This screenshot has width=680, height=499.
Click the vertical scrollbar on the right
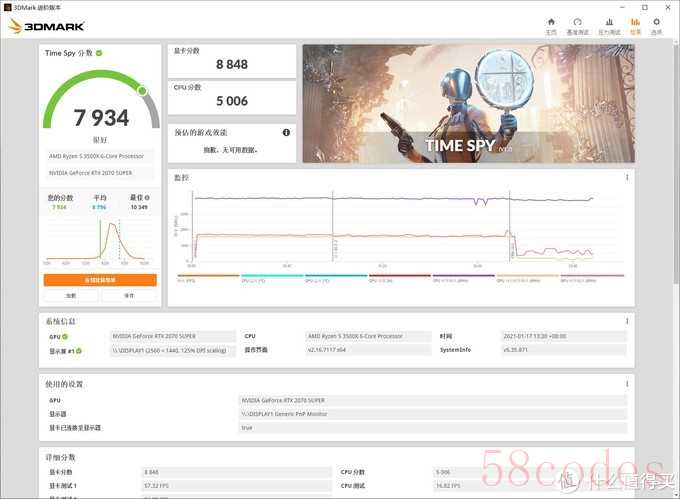676,165
